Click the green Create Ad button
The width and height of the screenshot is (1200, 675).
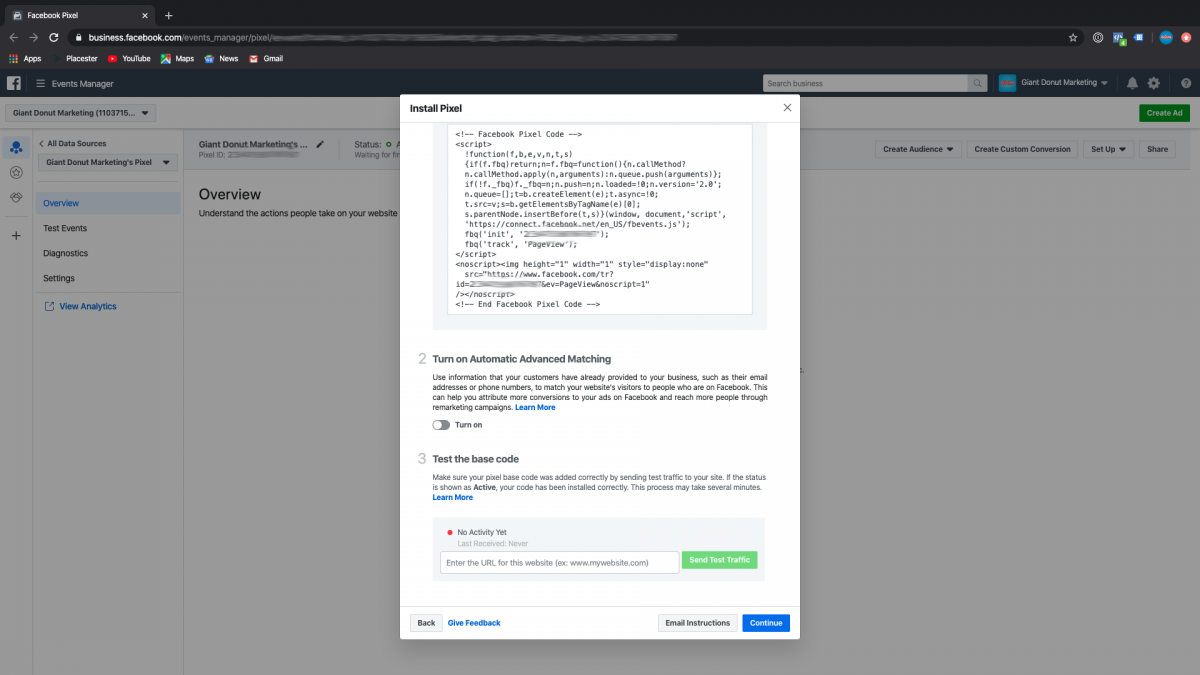click(x=1164, y=113)
